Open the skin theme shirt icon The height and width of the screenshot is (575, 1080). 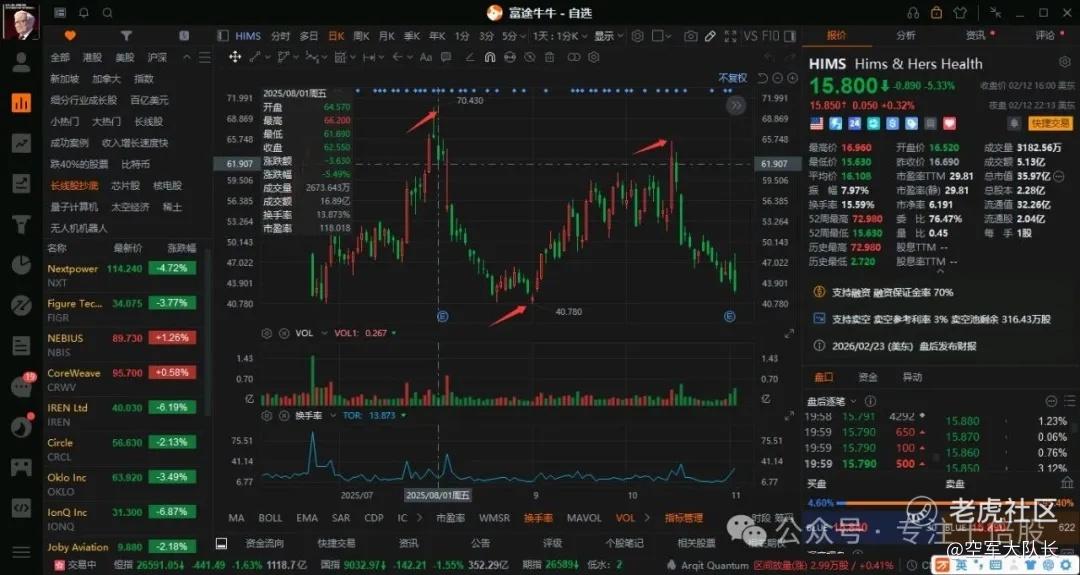pos(960,12)
